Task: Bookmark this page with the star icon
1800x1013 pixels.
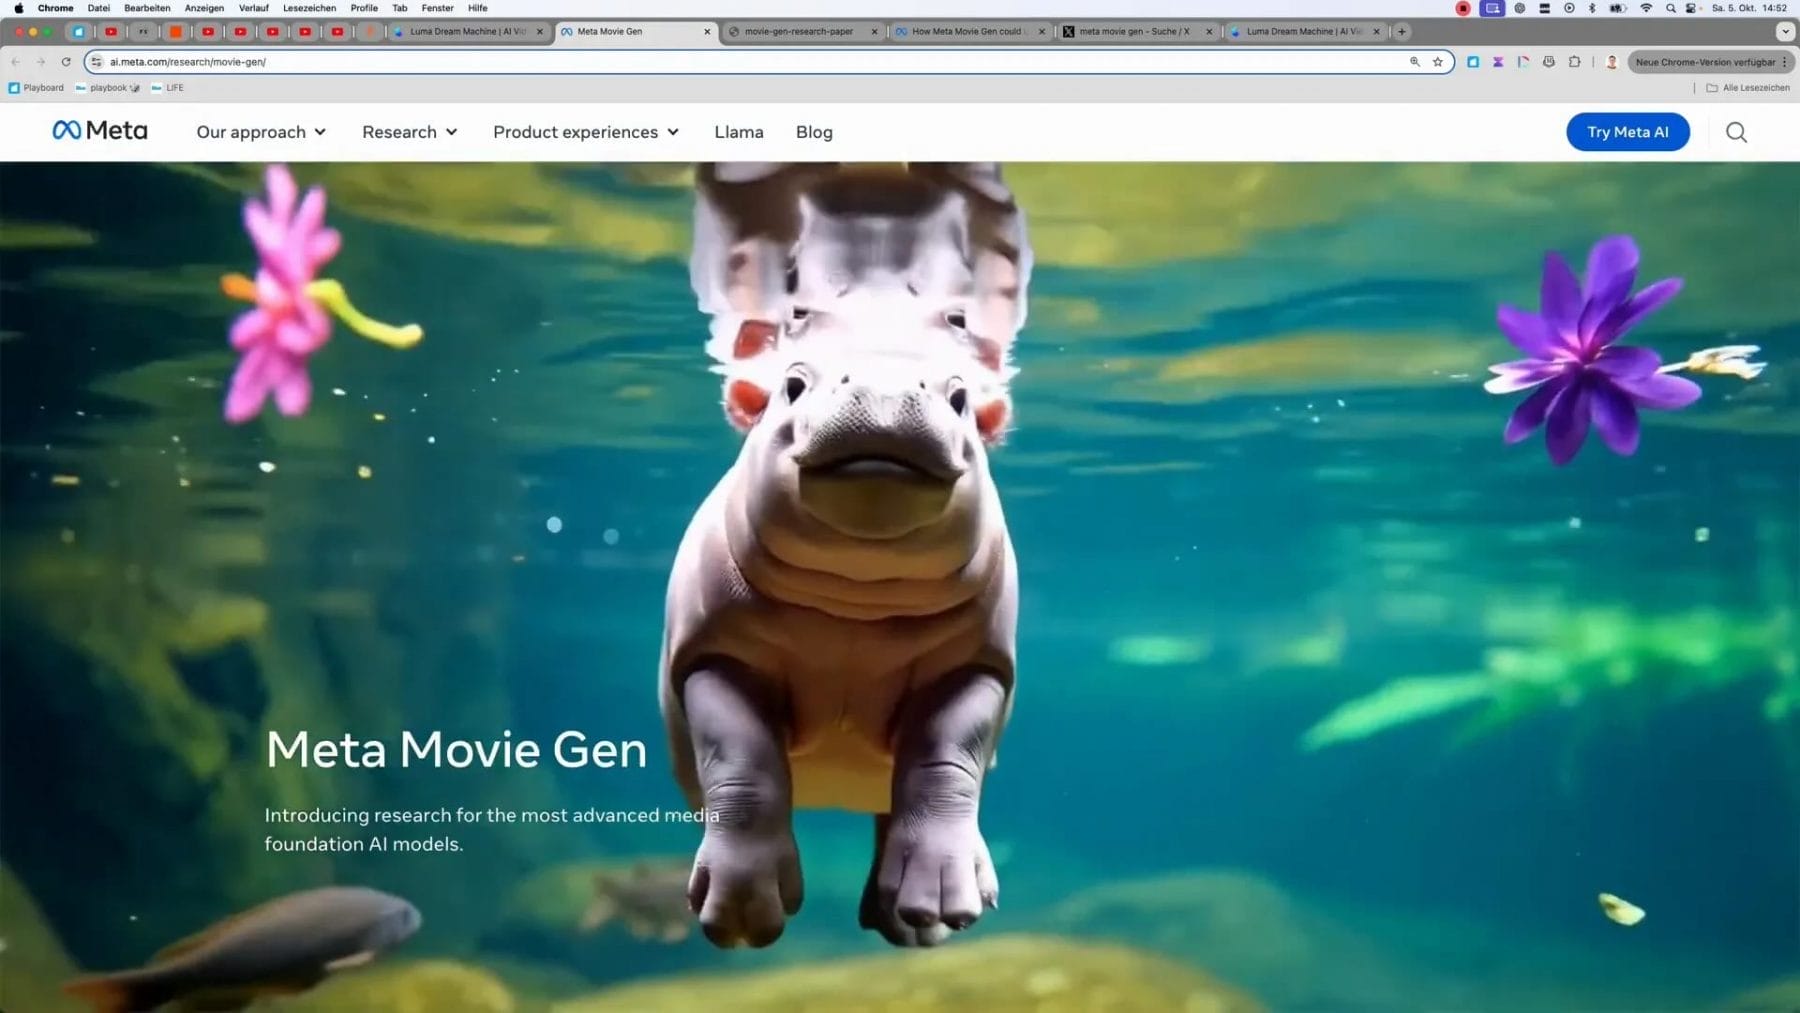Action: pyautogui.click(x=1438, y=62)
